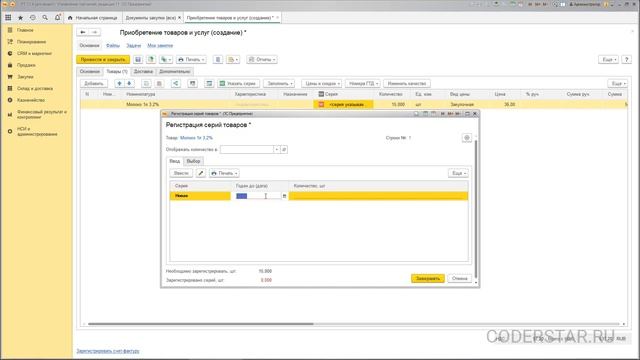Open the Дополнительно tab of document

[x=175, y=71]
